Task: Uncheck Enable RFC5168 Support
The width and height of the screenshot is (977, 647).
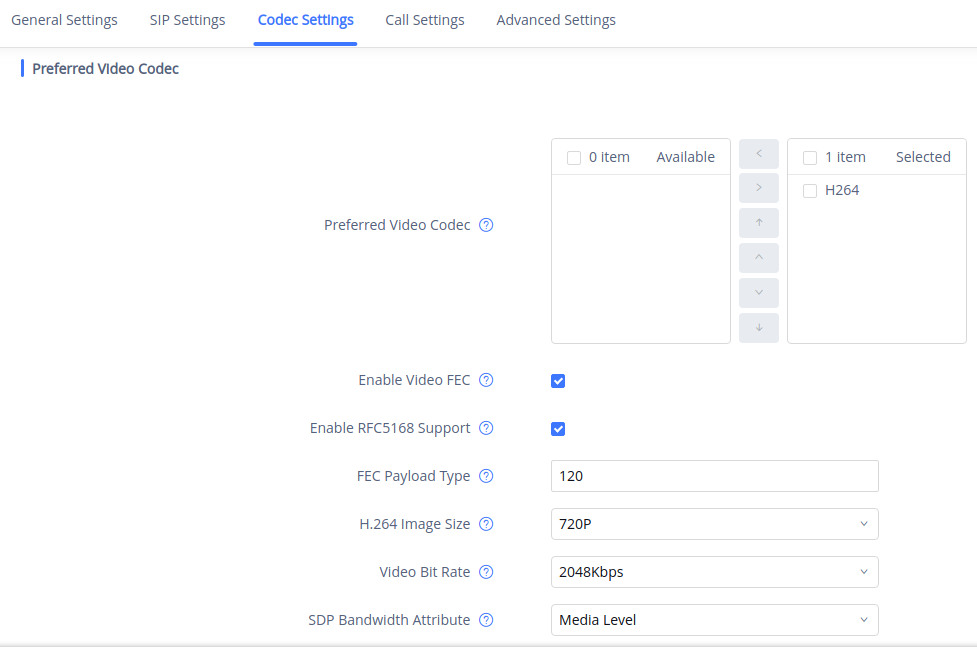Action: click(558, 429)
